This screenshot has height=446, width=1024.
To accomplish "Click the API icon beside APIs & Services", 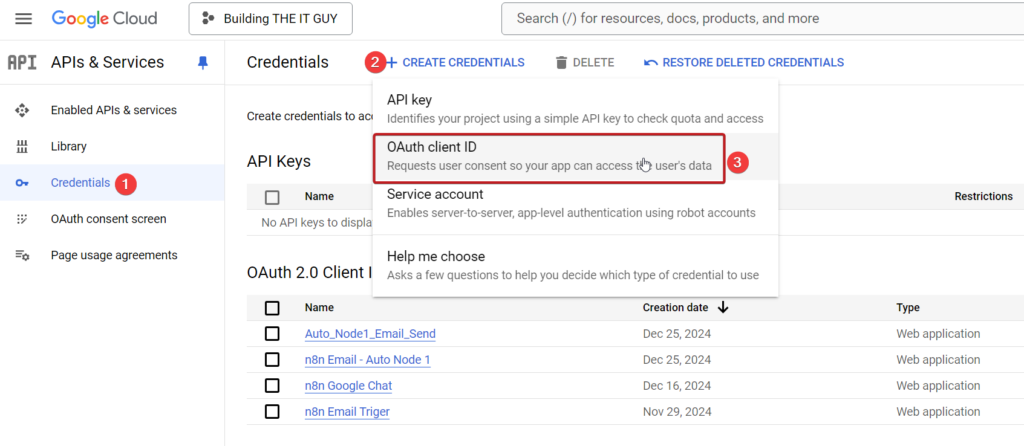I will click(22, 63).
